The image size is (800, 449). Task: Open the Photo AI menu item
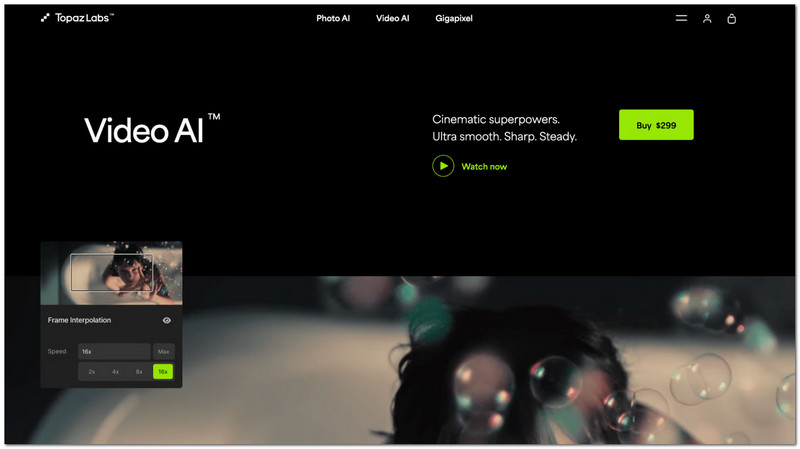(333, 18)
